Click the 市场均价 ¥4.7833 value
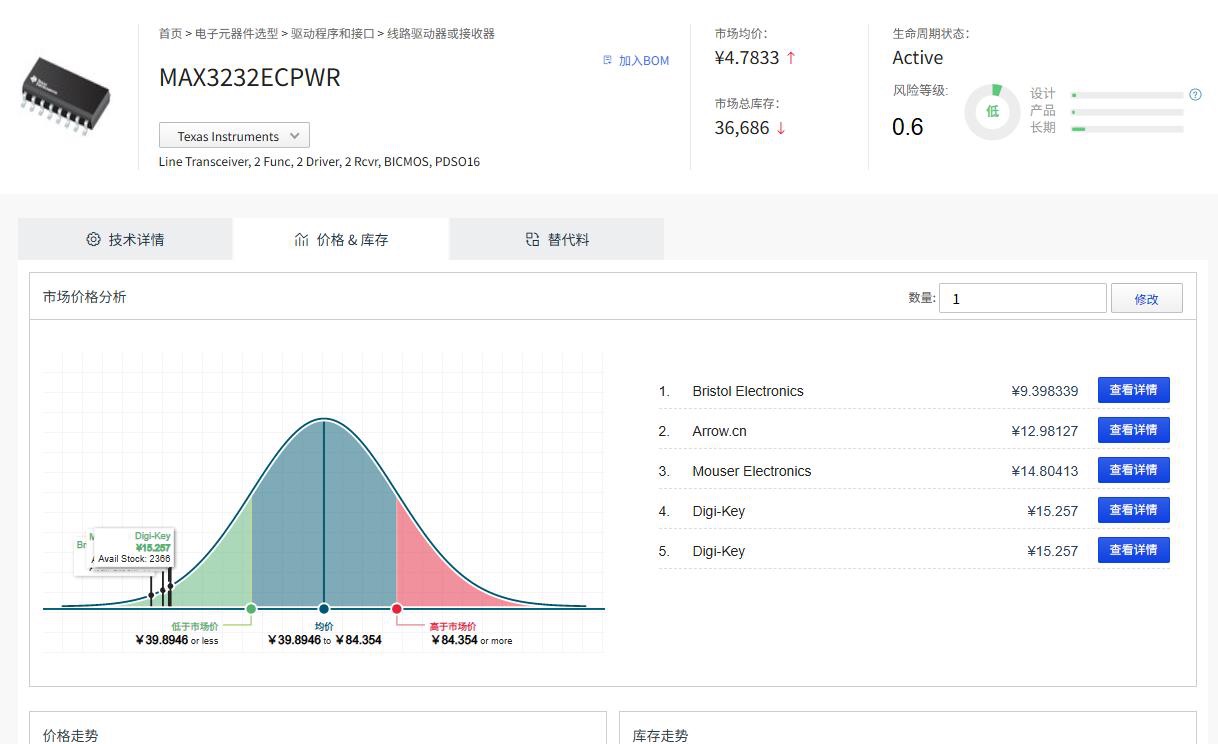The height and width of the screenshot is (744, 1218). click(747, 58)
